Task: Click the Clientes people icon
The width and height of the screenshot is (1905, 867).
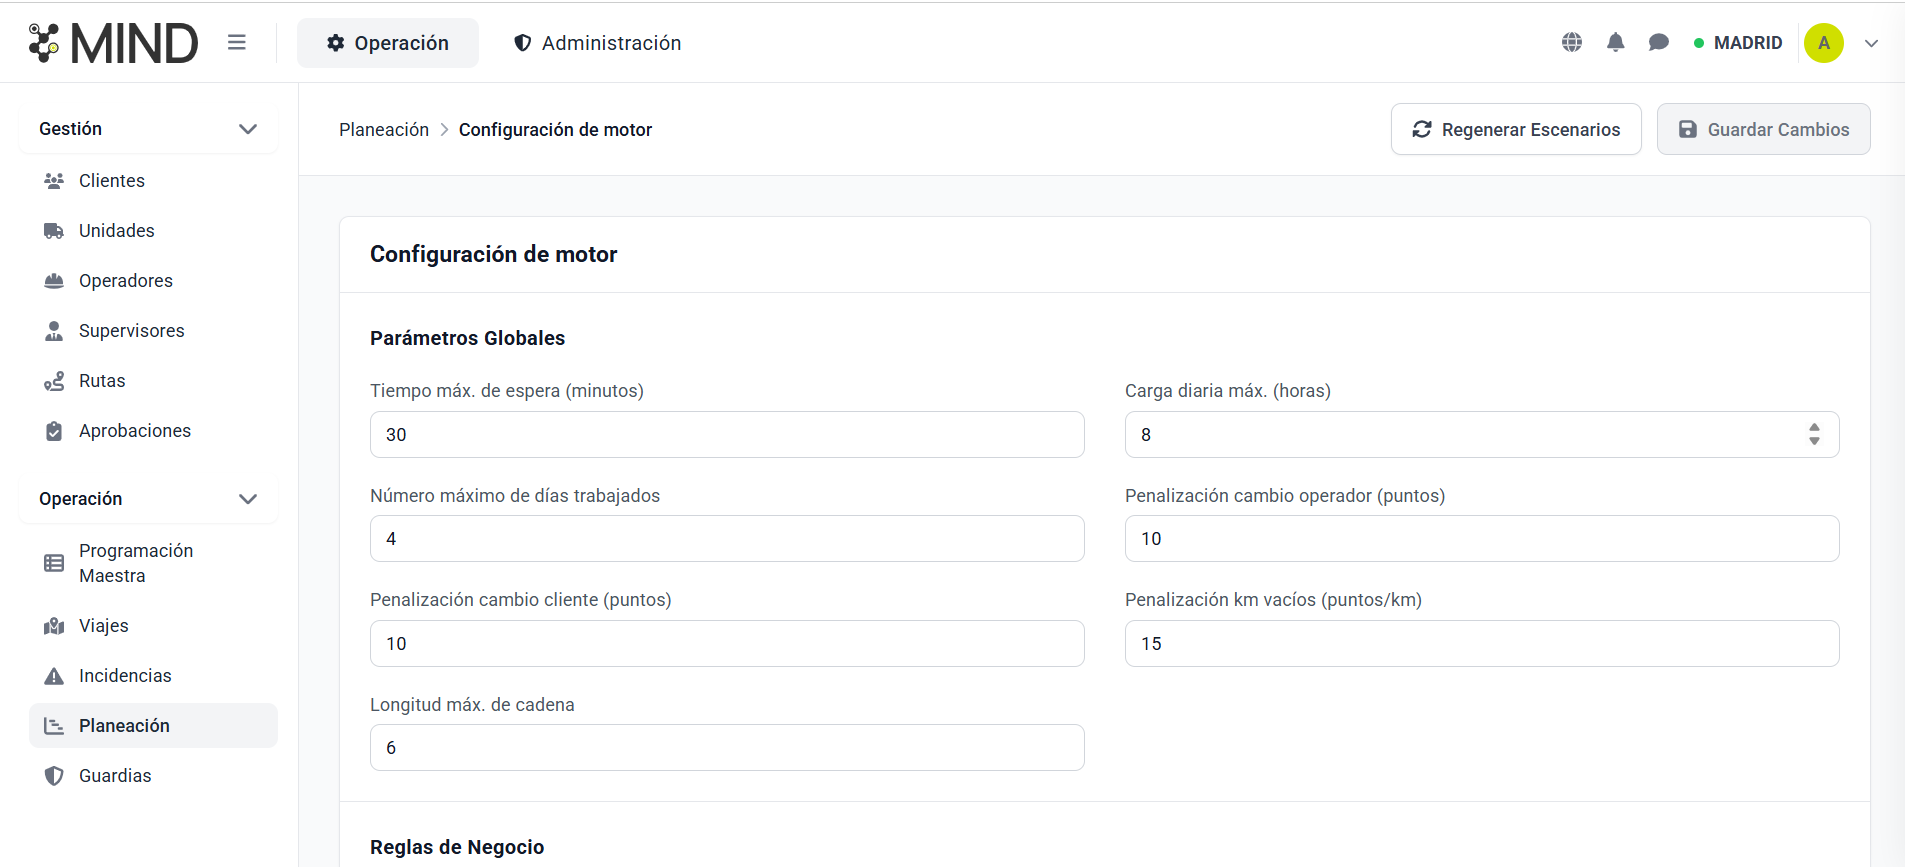Action: 54,181
